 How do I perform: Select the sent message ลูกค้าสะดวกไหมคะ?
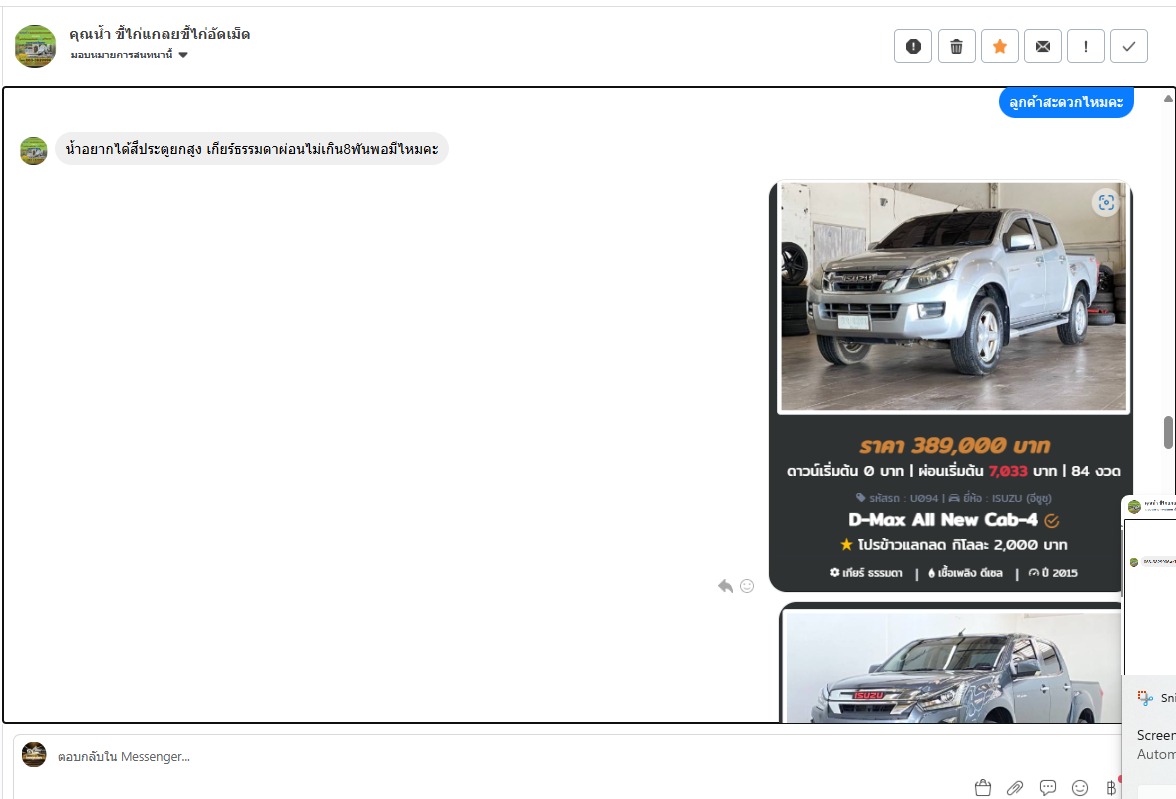tap(1066, 102)
